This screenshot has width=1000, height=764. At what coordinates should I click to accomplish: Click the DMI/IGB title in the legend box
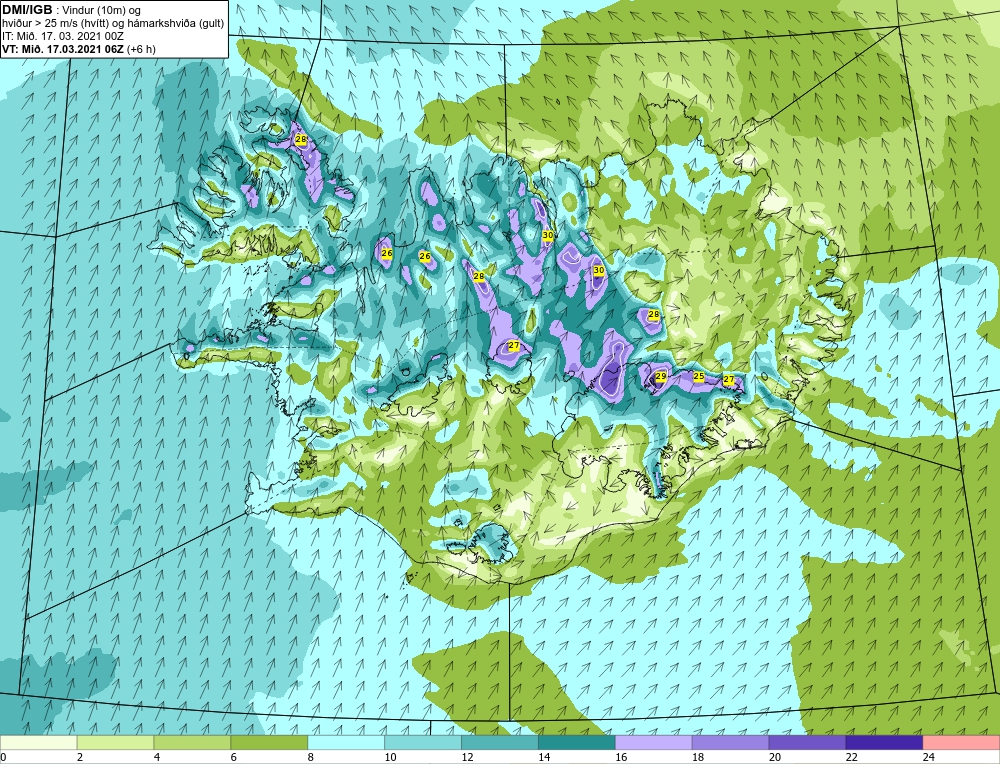point(27,10)
